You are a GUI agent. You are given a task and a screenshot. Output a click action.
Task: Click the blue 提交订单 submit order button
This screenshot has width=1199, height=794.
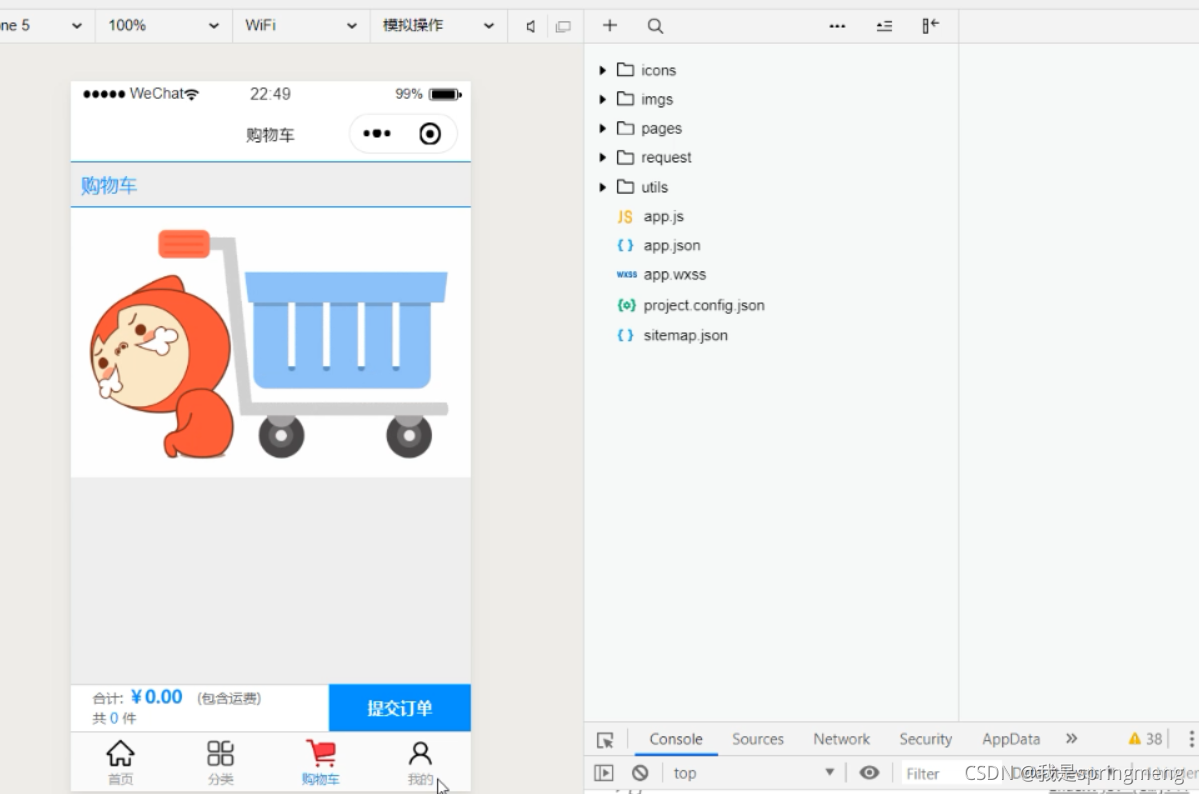pos(400,708)
